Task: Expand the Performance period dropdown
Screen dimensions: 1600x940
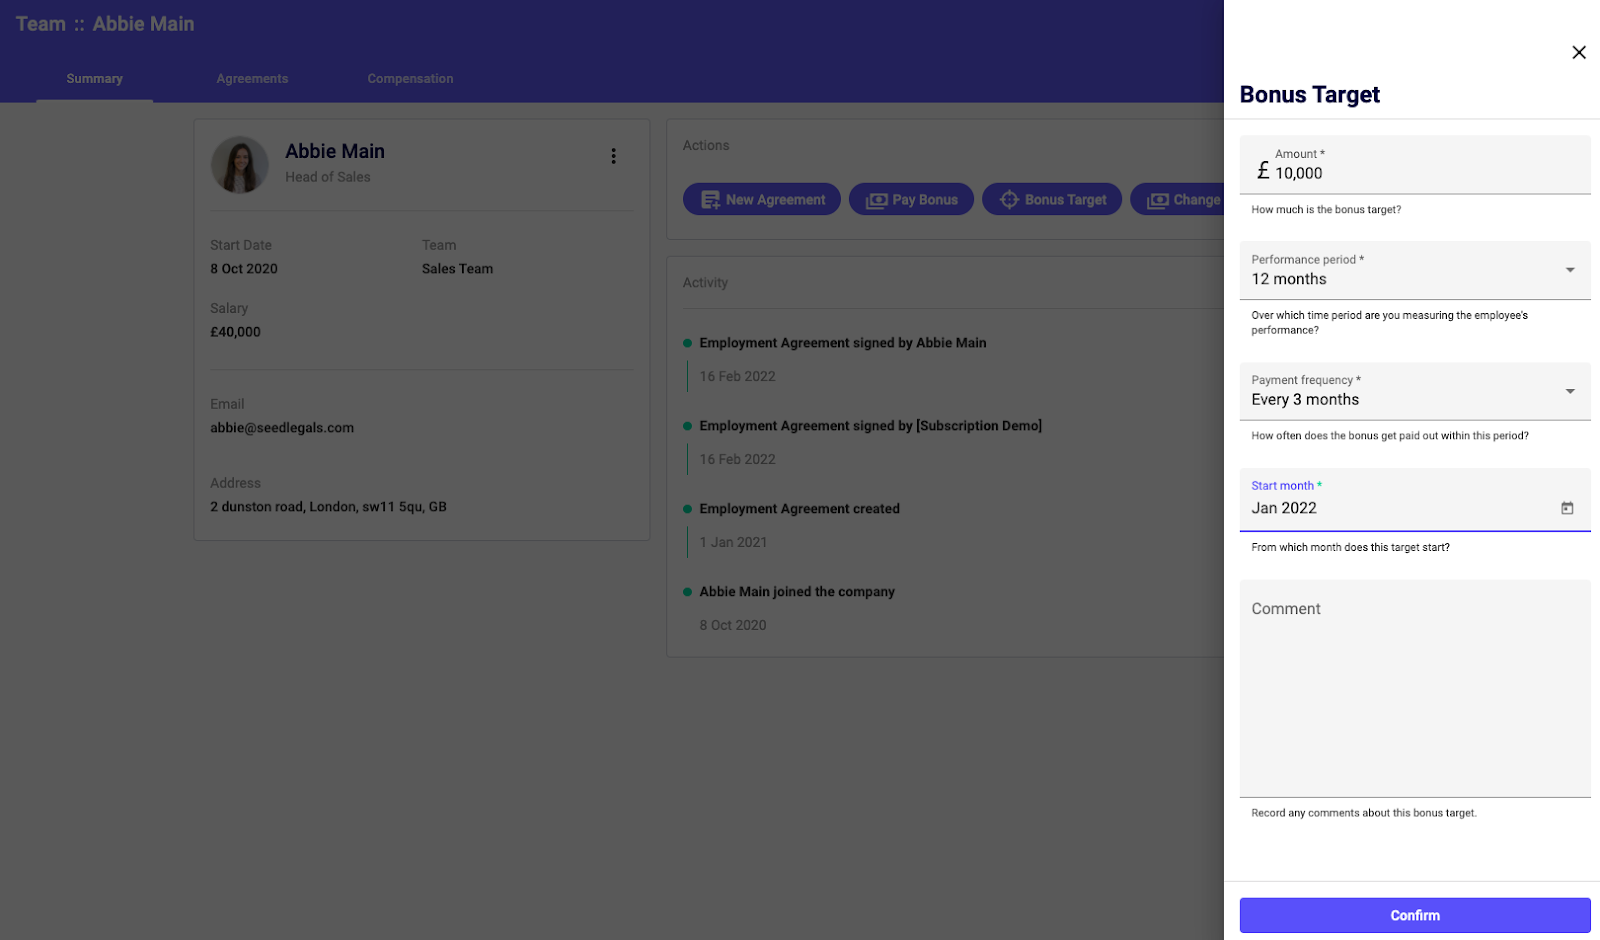Action: pos(1569,270)
